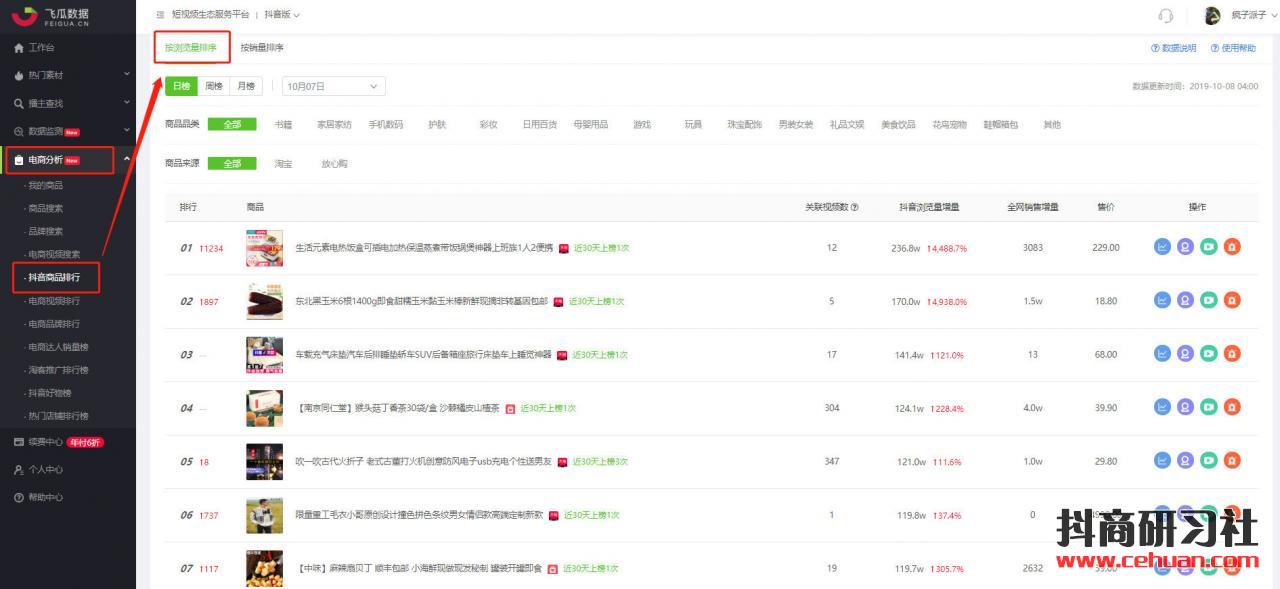The width and height of the screenshot is (1280, 589).
Task: Click the sidebar collapse hamburger icon
Action: point(160,15)
